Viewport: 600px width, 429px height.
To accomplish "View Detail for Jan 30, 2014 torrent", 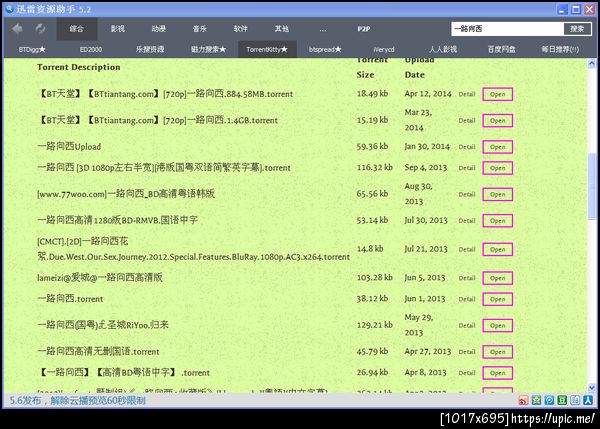I will coord(467,147).
